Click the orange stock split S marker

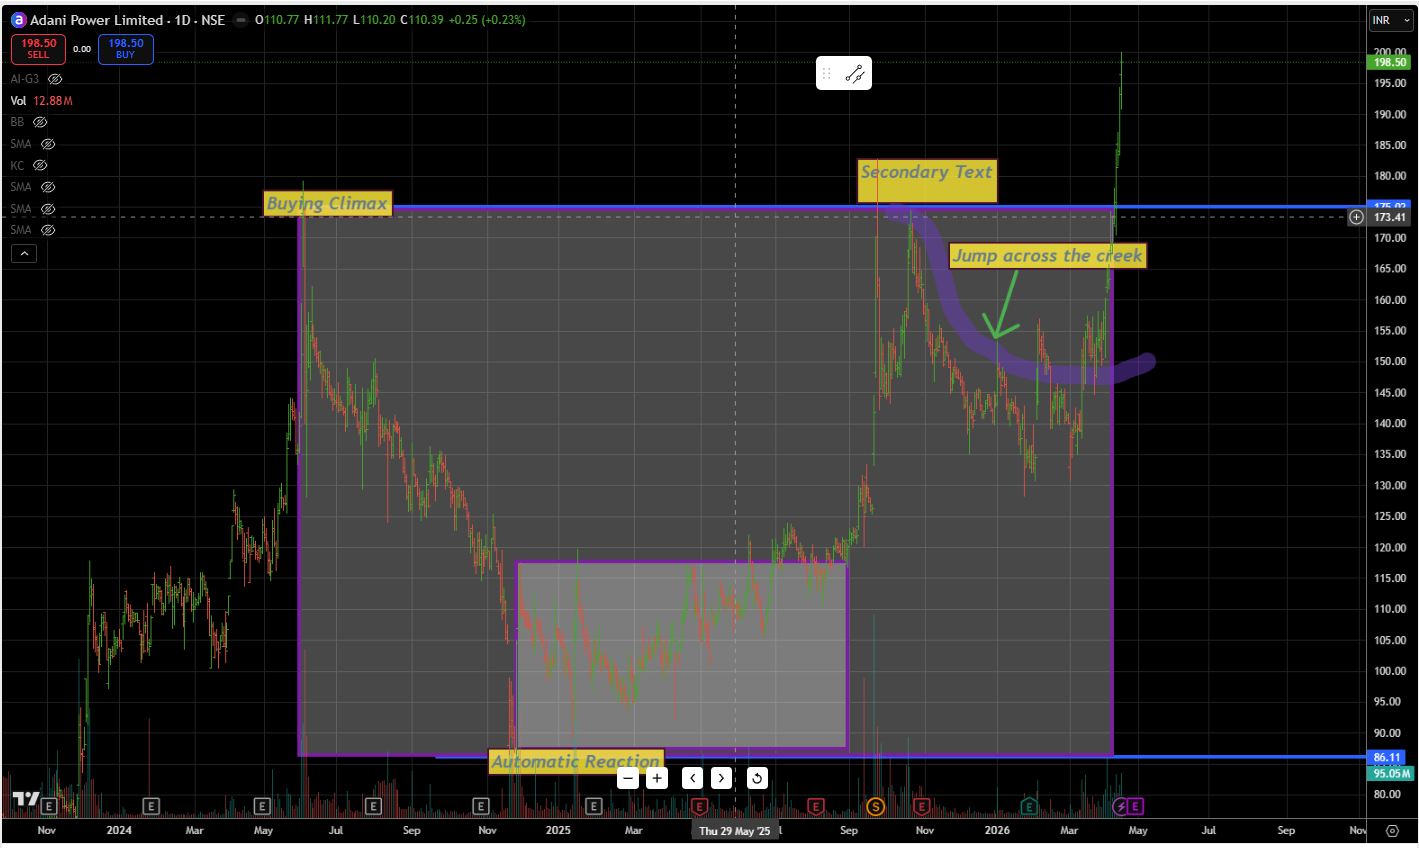coord(876,806)
